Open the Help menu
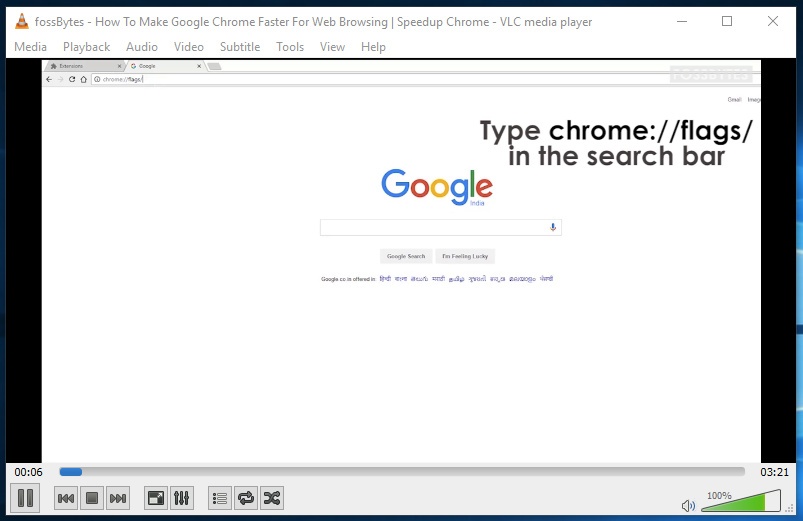 click(373, 47)
